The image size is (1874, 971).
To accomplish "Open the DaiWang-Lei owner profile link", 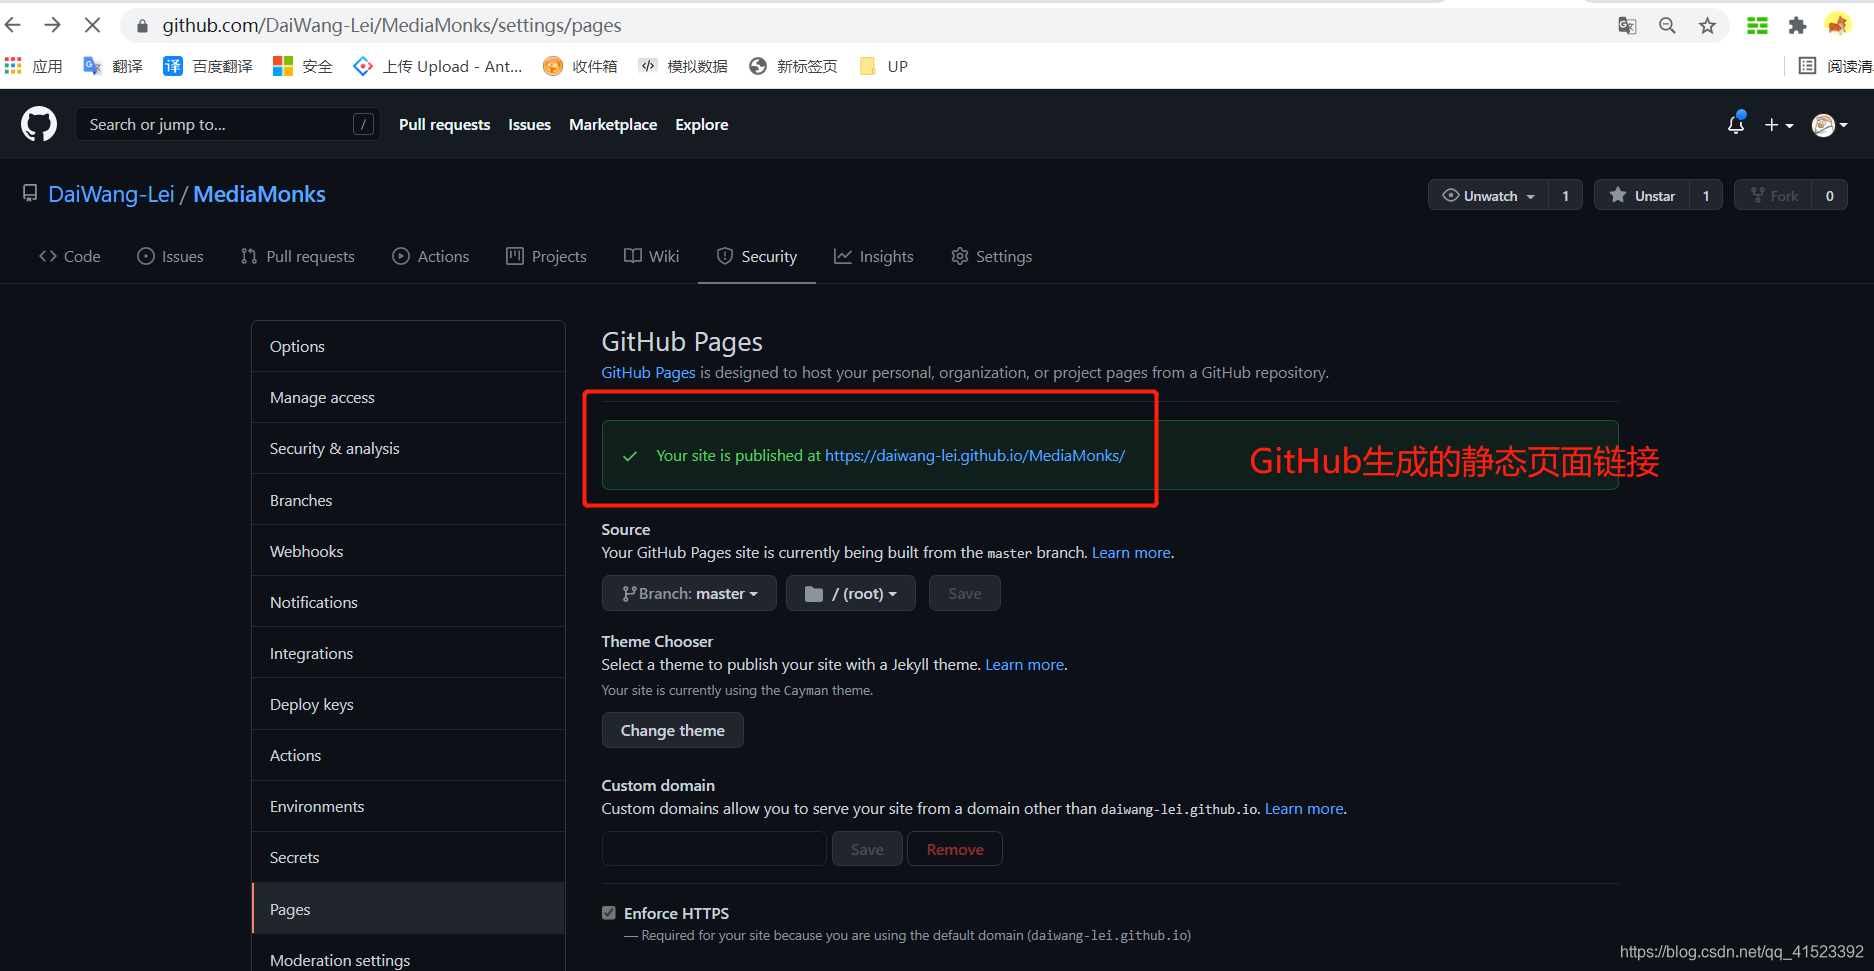I will [111, 194].
